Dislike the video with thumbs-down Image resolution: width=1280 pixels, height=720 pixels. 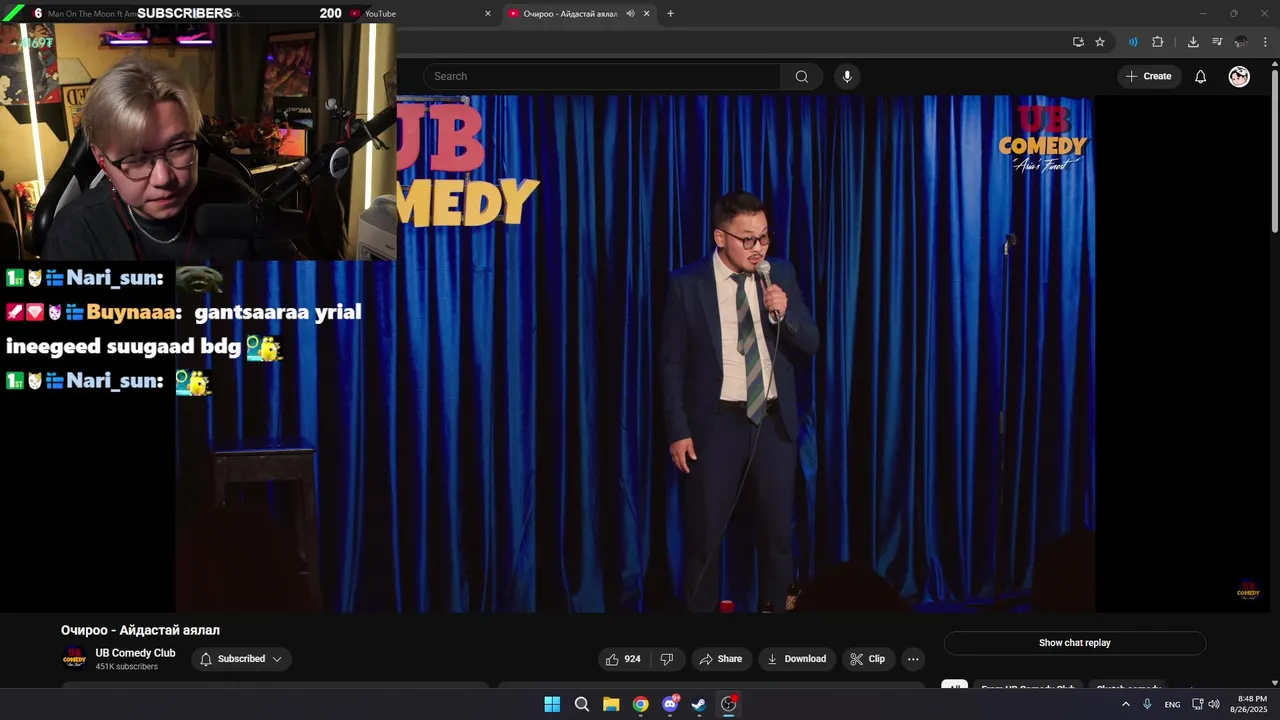tap(667, 659)
